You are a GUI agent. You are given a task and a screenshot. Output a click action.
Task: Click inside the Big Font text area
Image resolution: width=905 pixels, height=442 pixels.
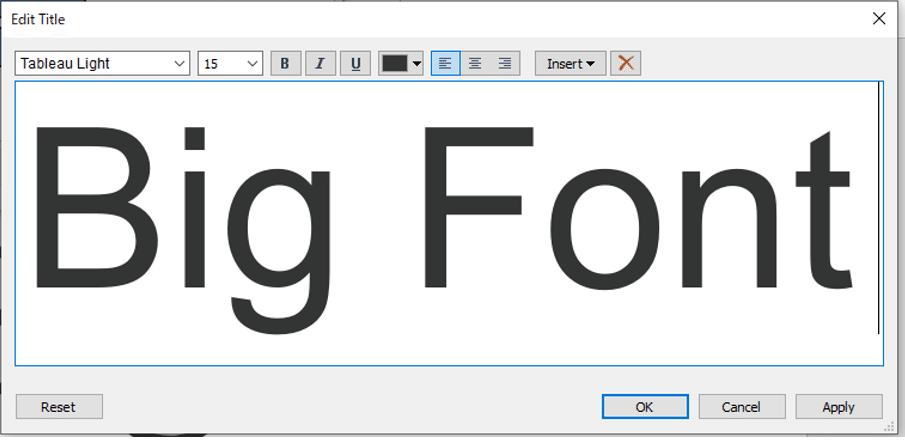click(449, 223)
